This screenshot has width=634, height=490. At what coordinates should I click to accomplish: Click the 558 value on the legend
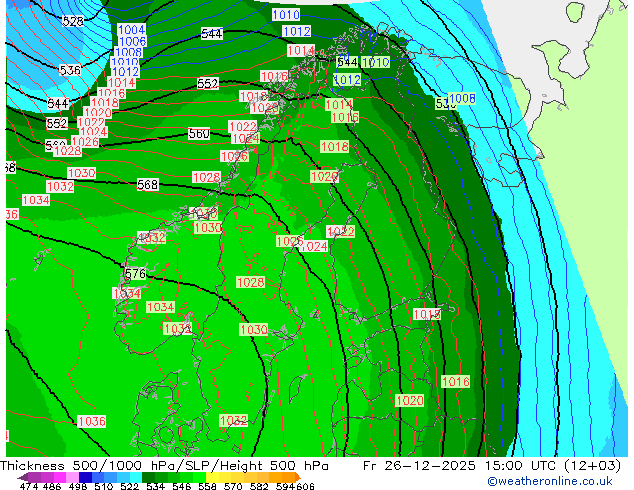[207, 486]
